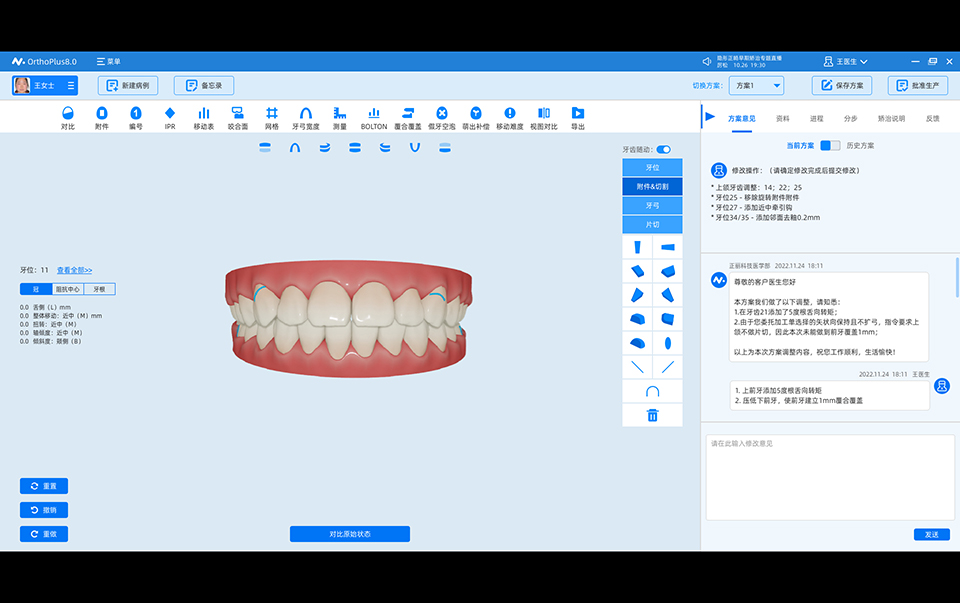Select the 附件 attachment tool icon
Viewport: 960px width, 603px height.
[101, 118]
